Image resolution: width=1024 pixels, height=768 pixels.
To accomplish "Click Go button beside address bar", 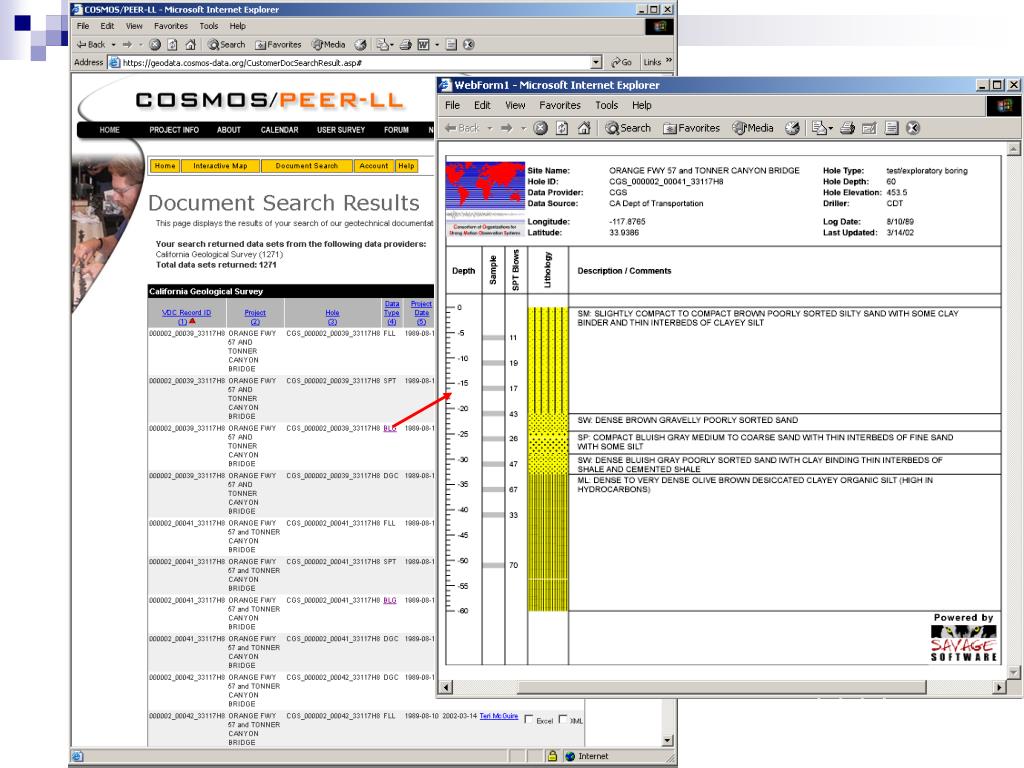I will click(621, 62).
